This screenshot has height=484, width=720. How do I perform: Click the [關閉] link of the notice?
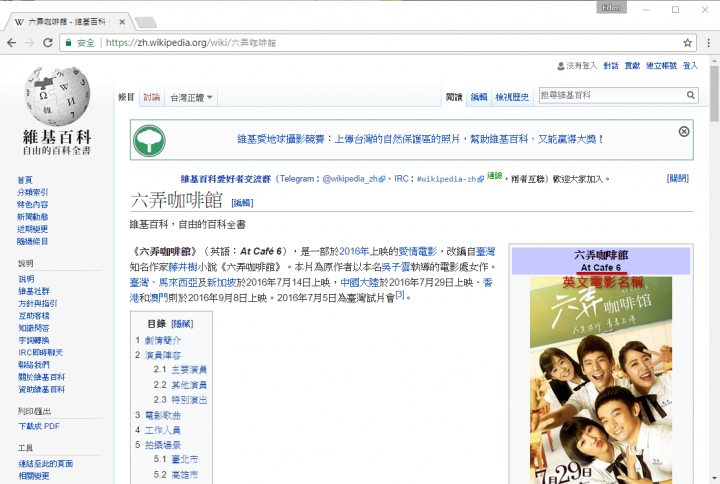[678, 178]
